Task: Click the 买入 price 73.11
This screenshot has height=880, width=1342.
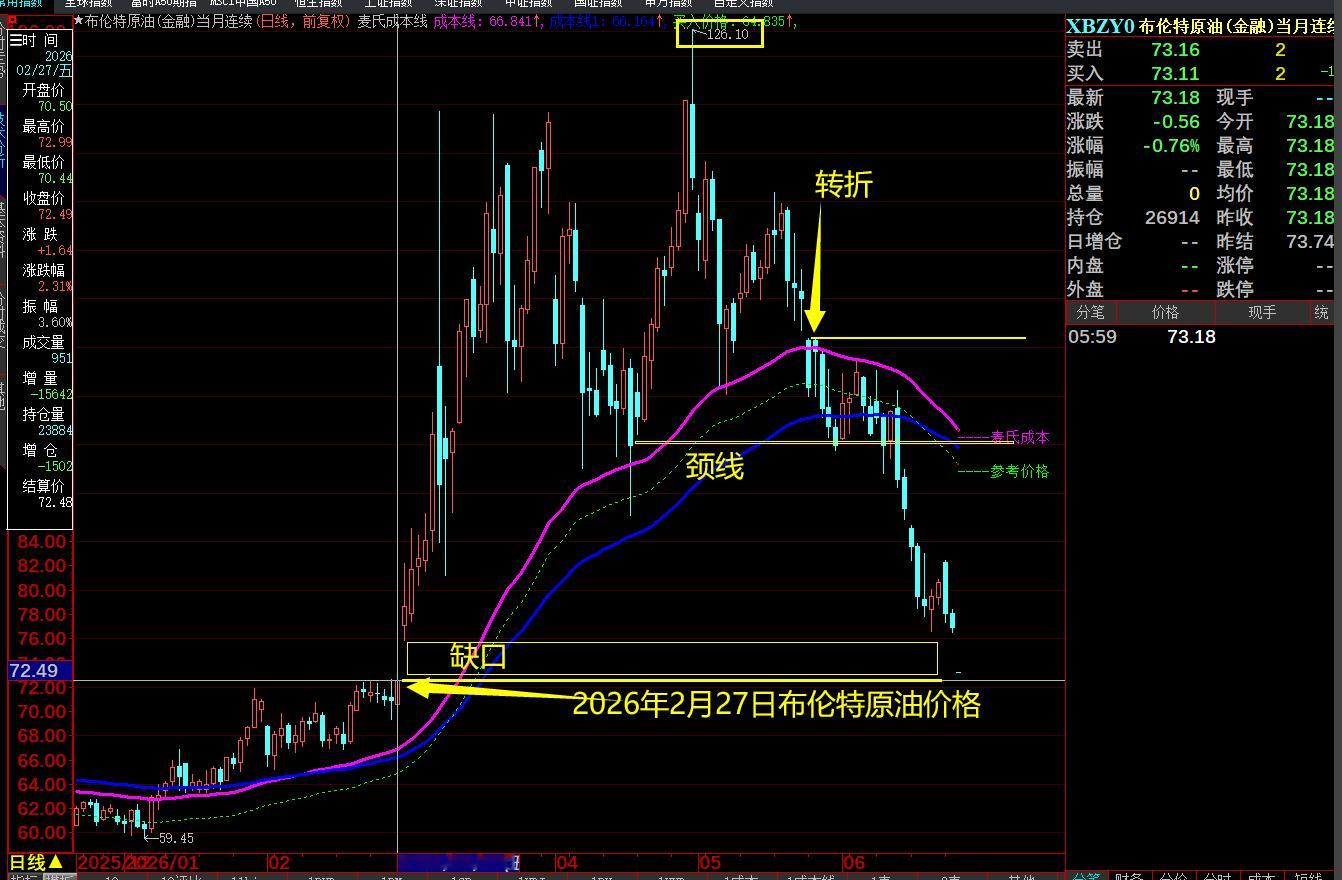Action: (1175, 74)
